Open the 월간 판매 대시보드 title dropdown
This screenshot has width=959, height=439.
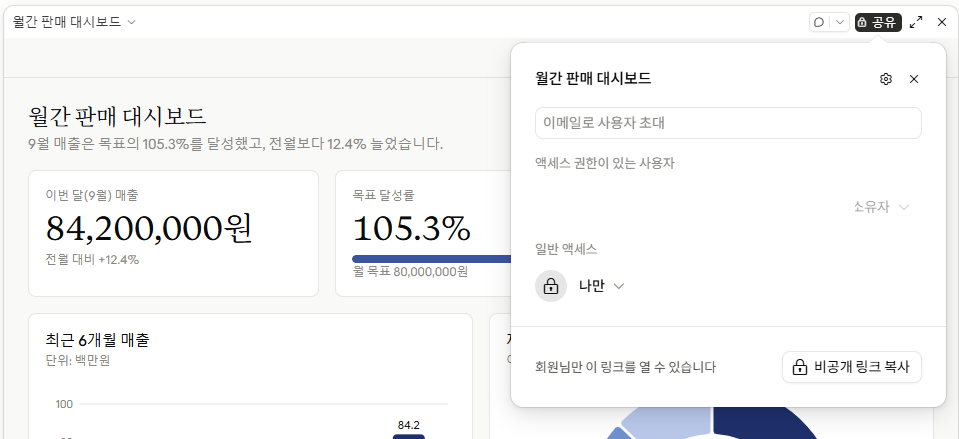[x=74, y=22]
